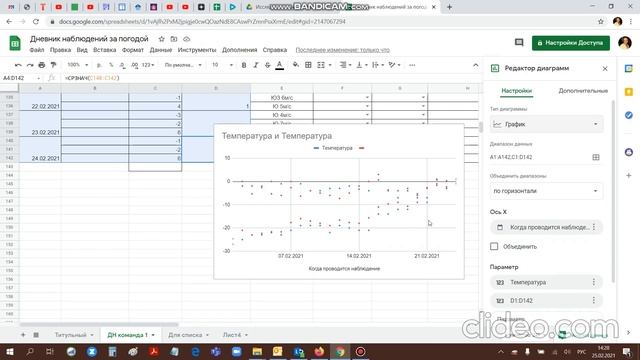This screenshot has width=640, height=360.
Task: Open the Формат menu
Action: coord(133,50)
